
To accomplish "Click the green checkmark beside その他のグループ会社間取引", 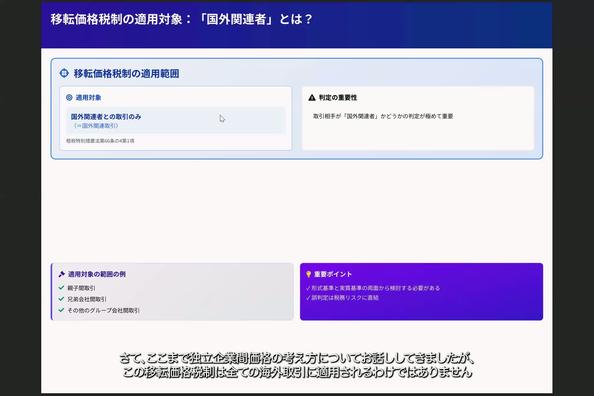I will point(61,310).
